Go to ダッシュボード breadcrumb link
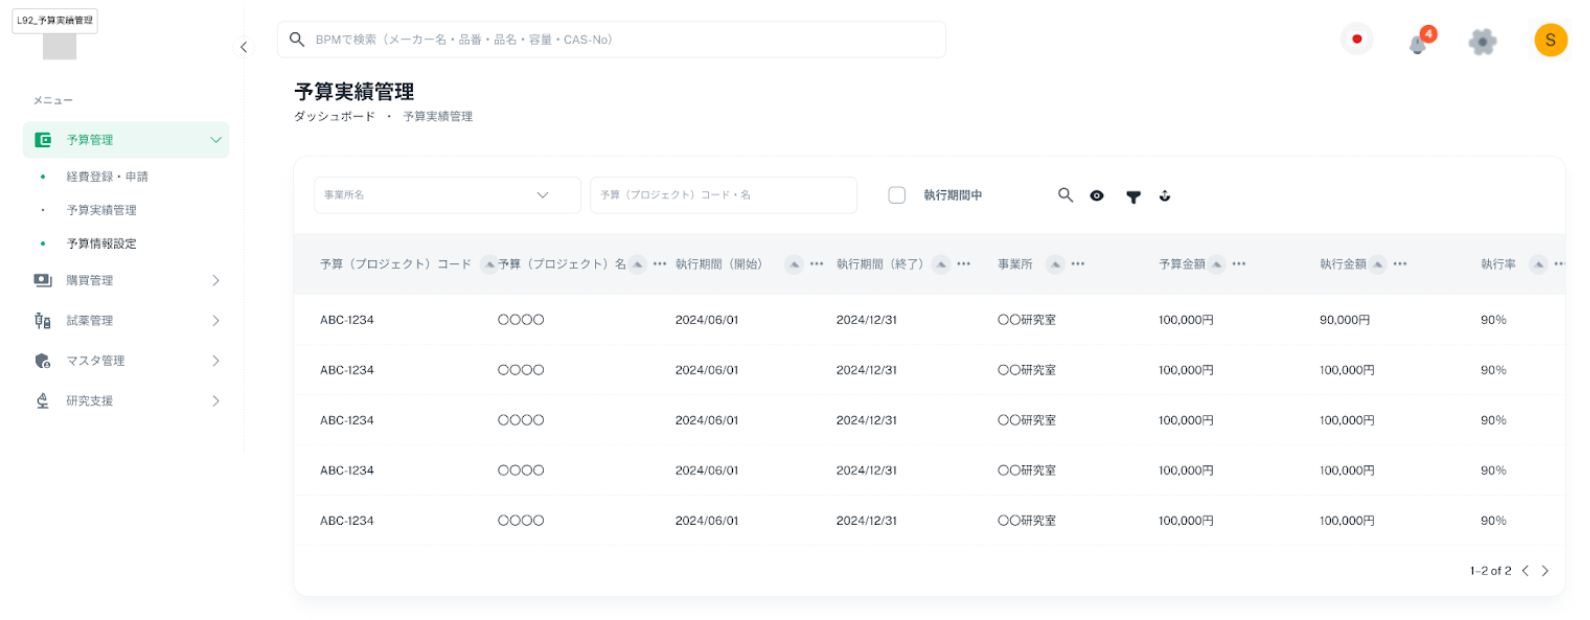This screenshot has width=1590, height=620. 334,117
